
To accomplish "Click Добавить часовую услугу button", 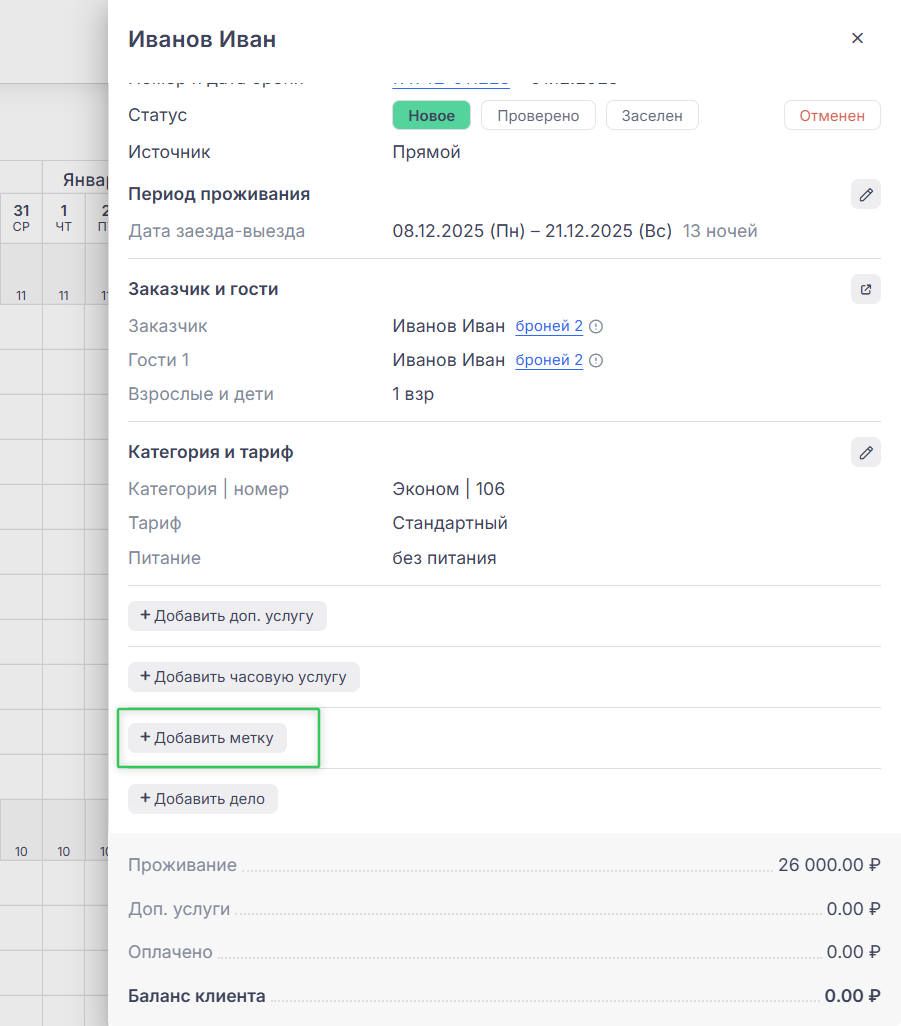I will [x=243, y=677].
